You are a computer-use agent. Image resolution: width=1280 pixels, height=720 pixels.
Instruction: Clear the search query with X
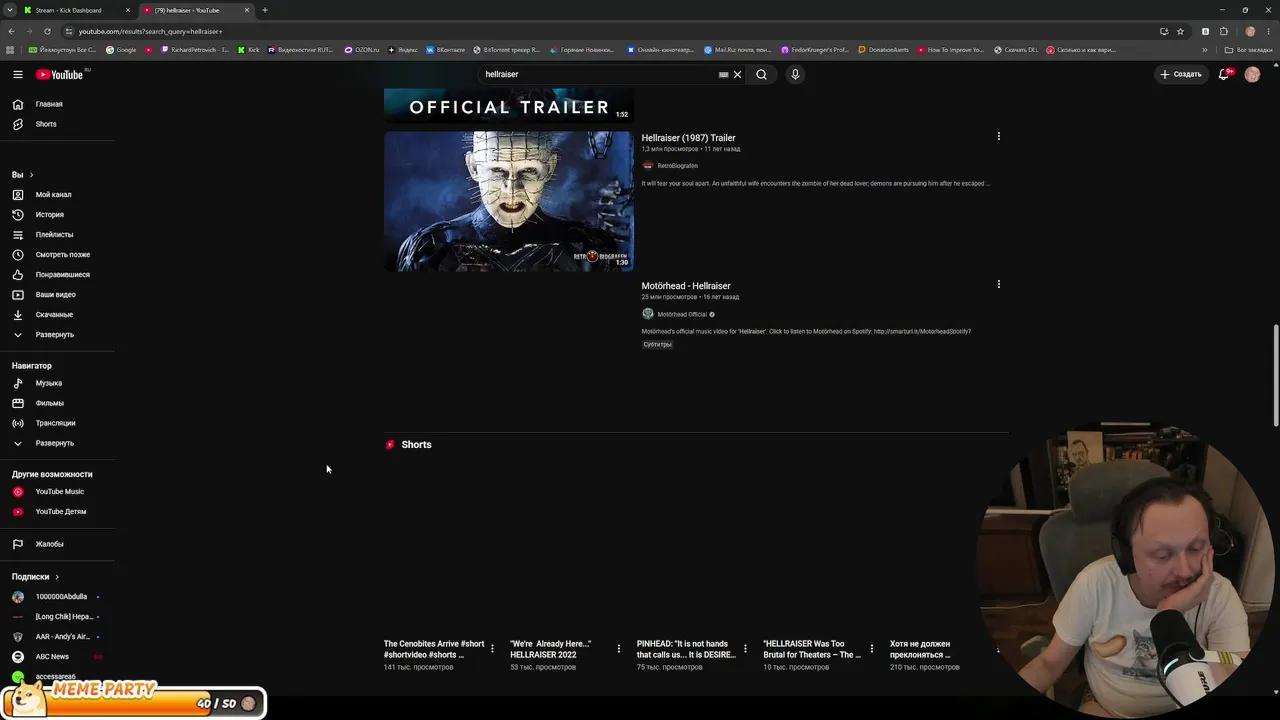point(738,74)
